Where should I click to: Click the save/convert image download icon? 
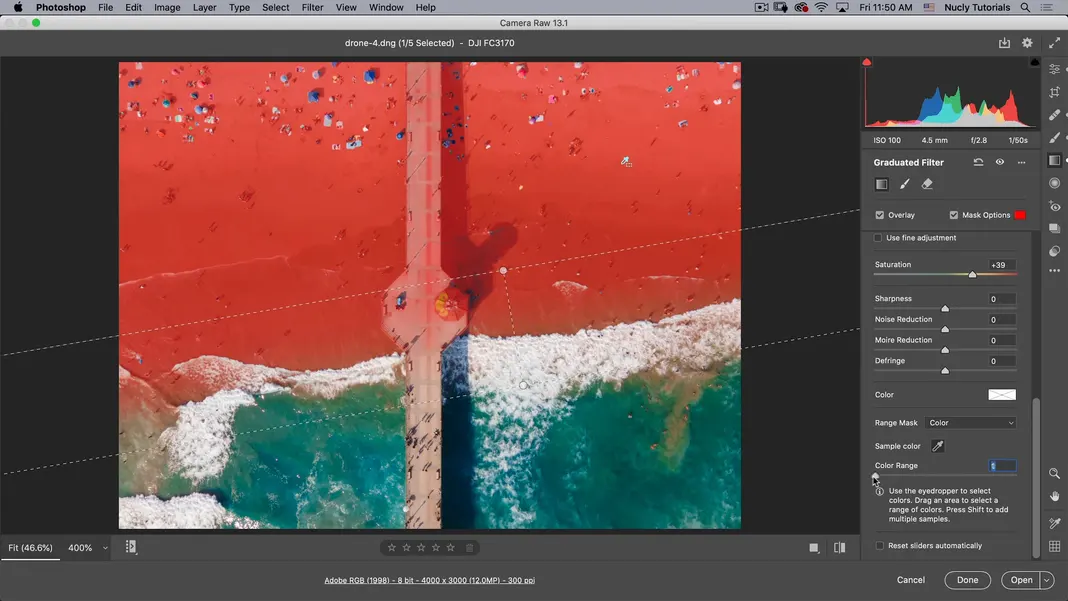(1004, 43)
